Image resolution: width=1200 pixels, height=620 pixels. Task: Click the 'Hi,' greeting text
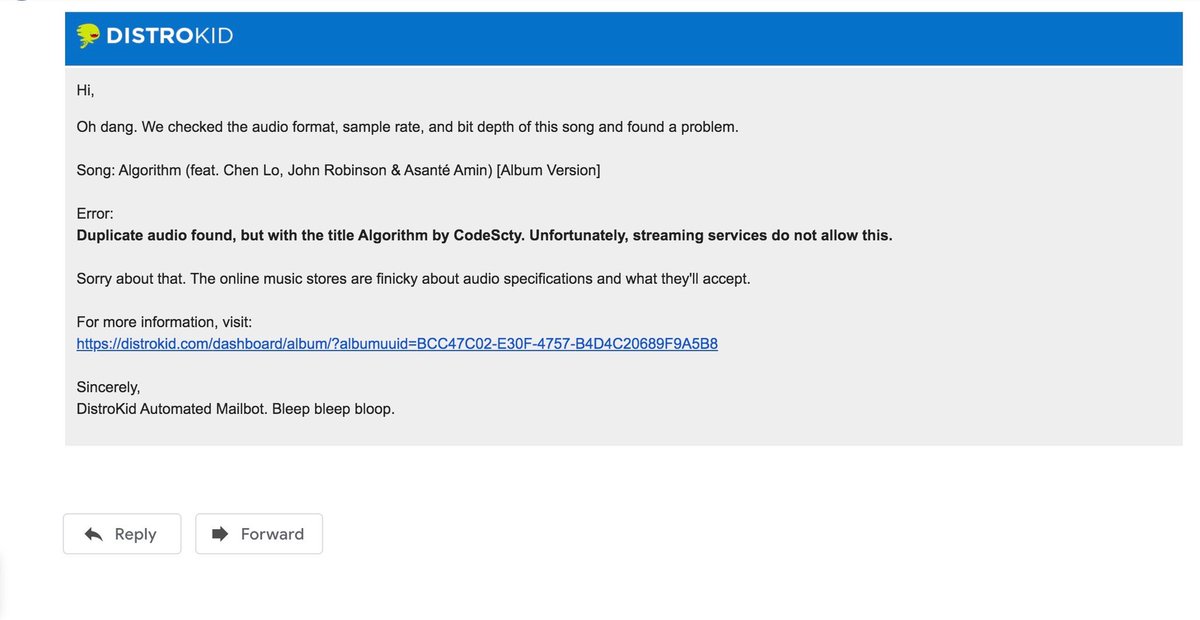point(85,90)
